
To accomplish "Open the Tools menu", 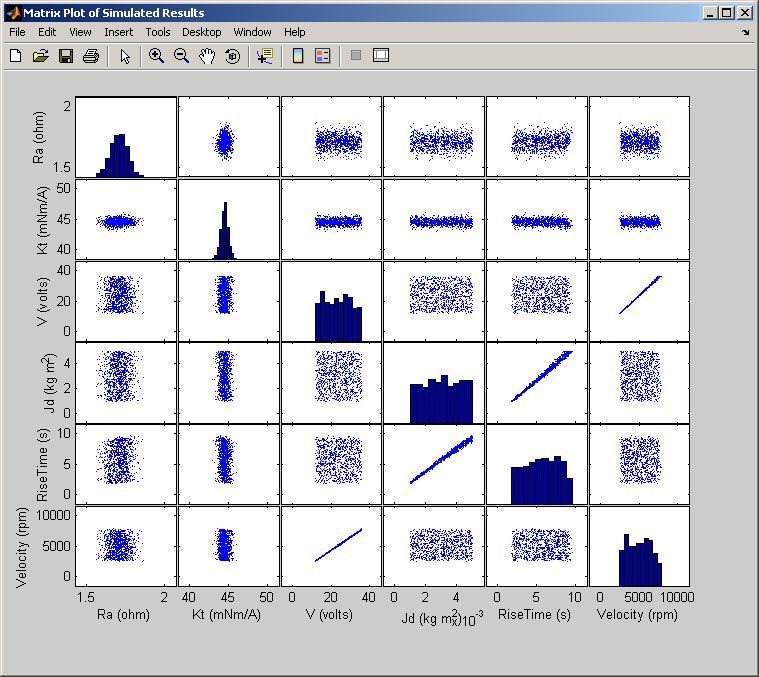I will [x=157, y=32].
